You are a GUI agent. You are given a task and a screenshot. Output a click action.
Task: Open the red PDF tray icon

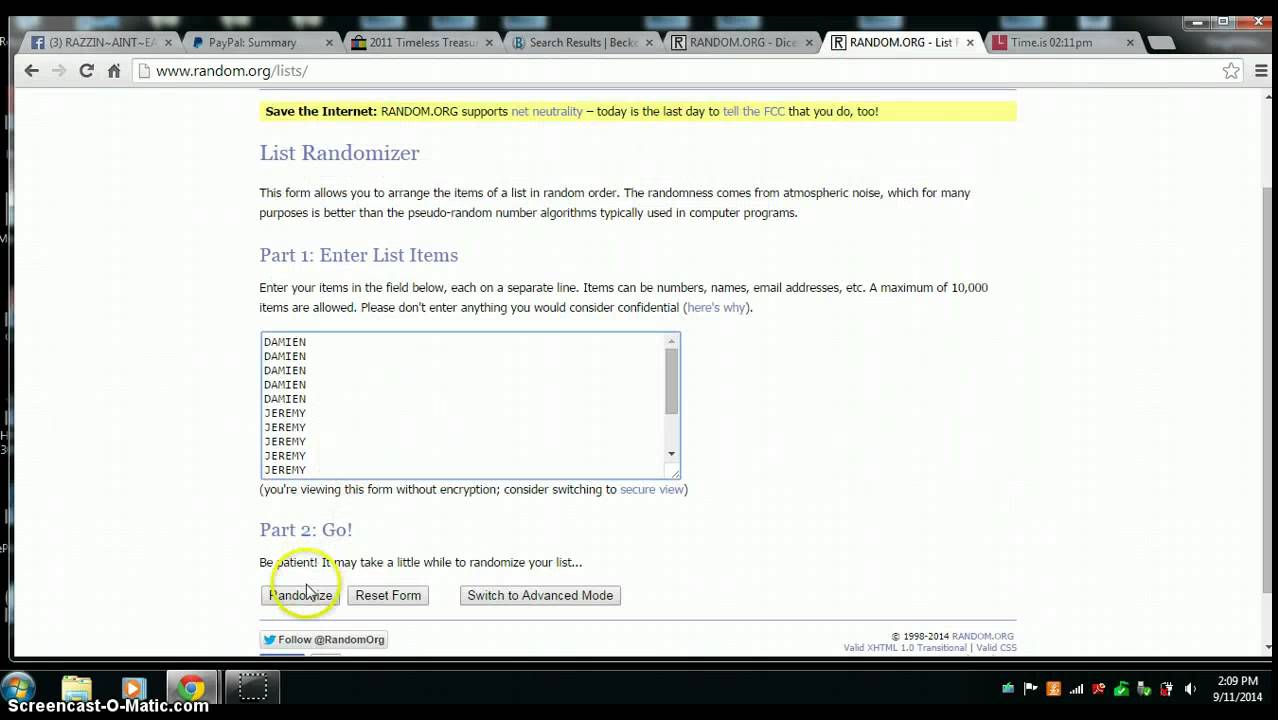1099,689
